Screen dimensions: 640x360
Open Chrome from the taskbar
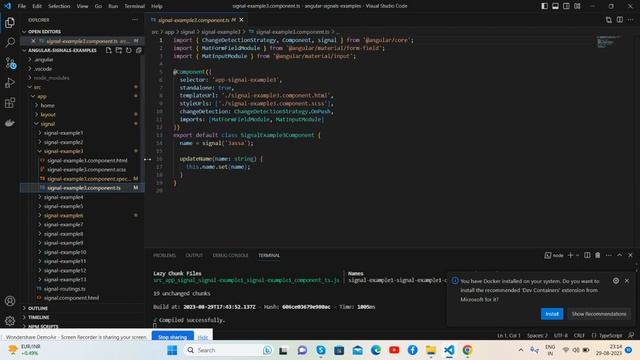(467, 350)
